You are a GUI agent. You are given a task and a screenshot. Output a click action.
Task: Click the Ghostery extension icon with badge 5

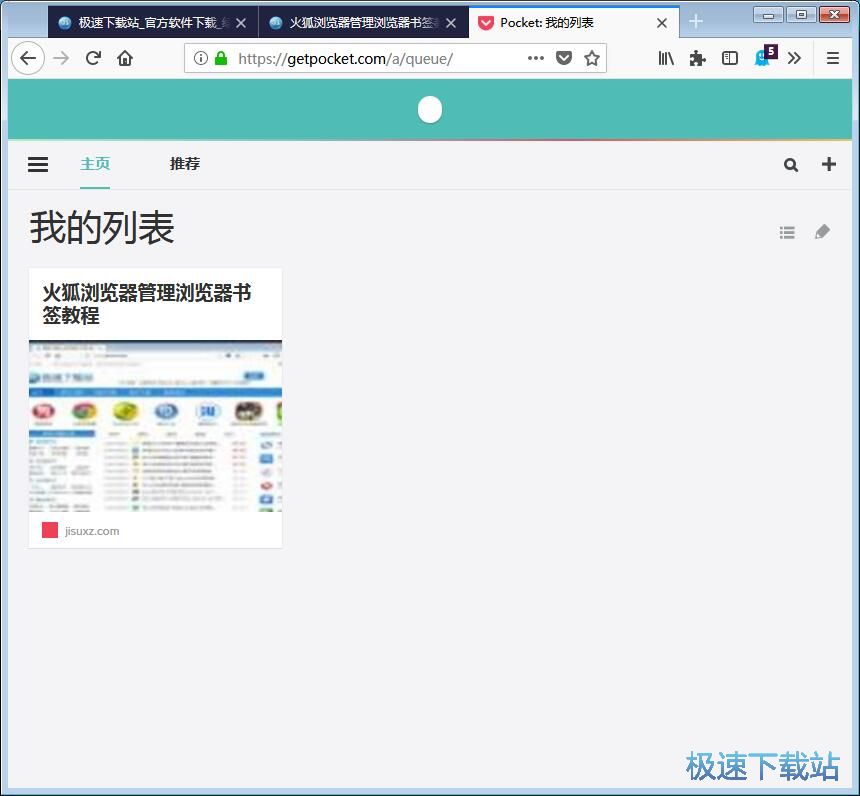765,56
